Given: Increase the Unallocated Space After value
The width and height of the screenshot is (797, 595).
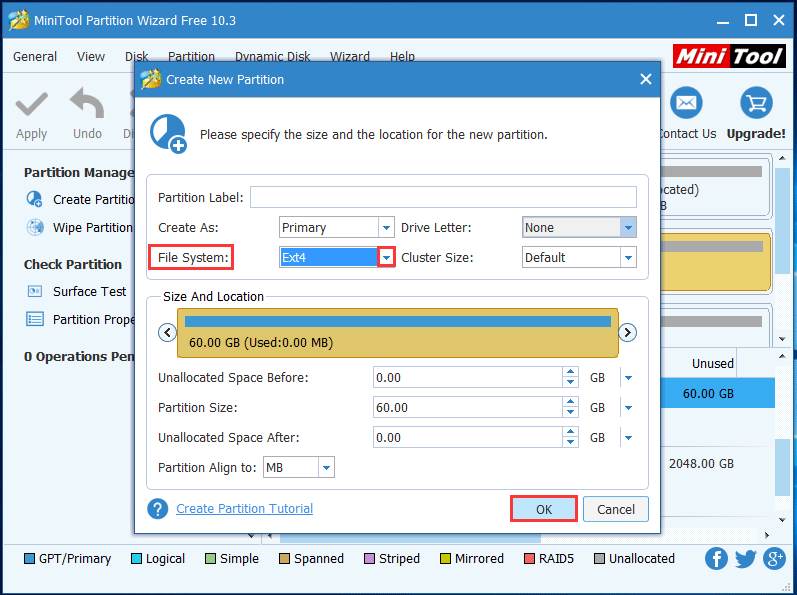Looking at the screenshot, I should pyautogui.click(x=570, y=432).
